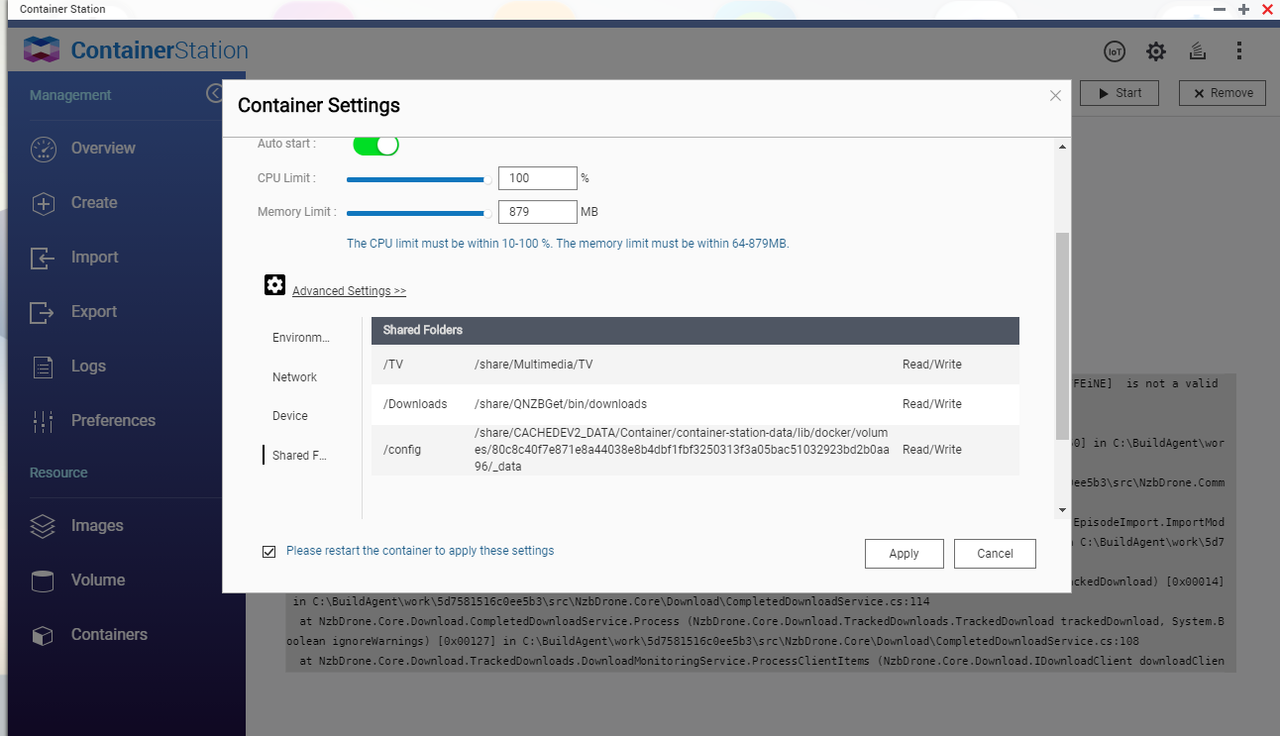Expand Advanced Settings

(x=348, y=290)
